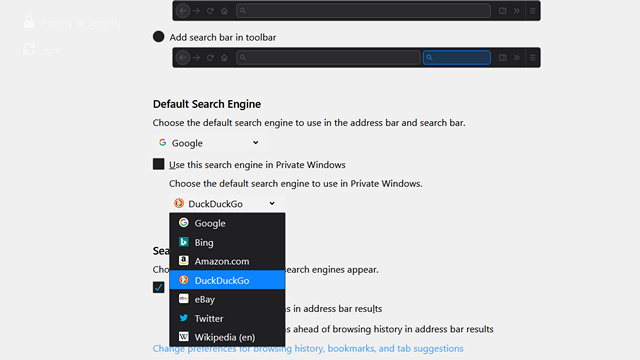Click back arrow in upper toolbar preview
This screenshot has height=360, width=640.
183,11
